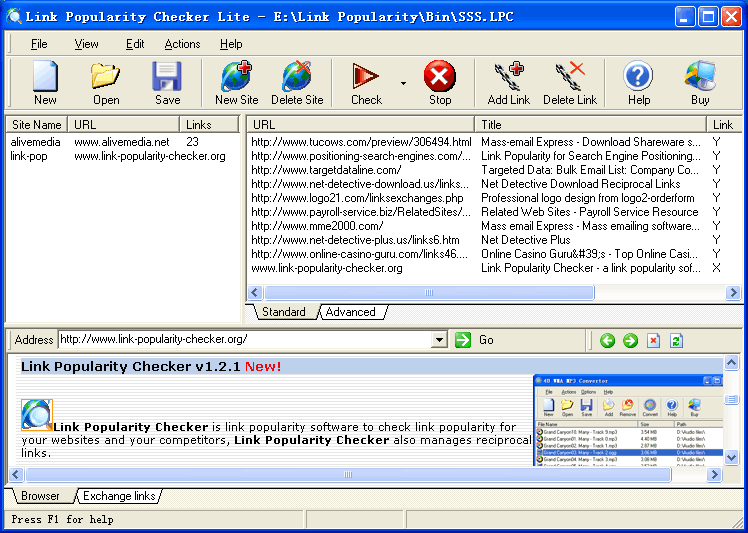Screen dimensions: 748x533
Task: Click the browser pane scroll left arrow
Action: (16, 474)
